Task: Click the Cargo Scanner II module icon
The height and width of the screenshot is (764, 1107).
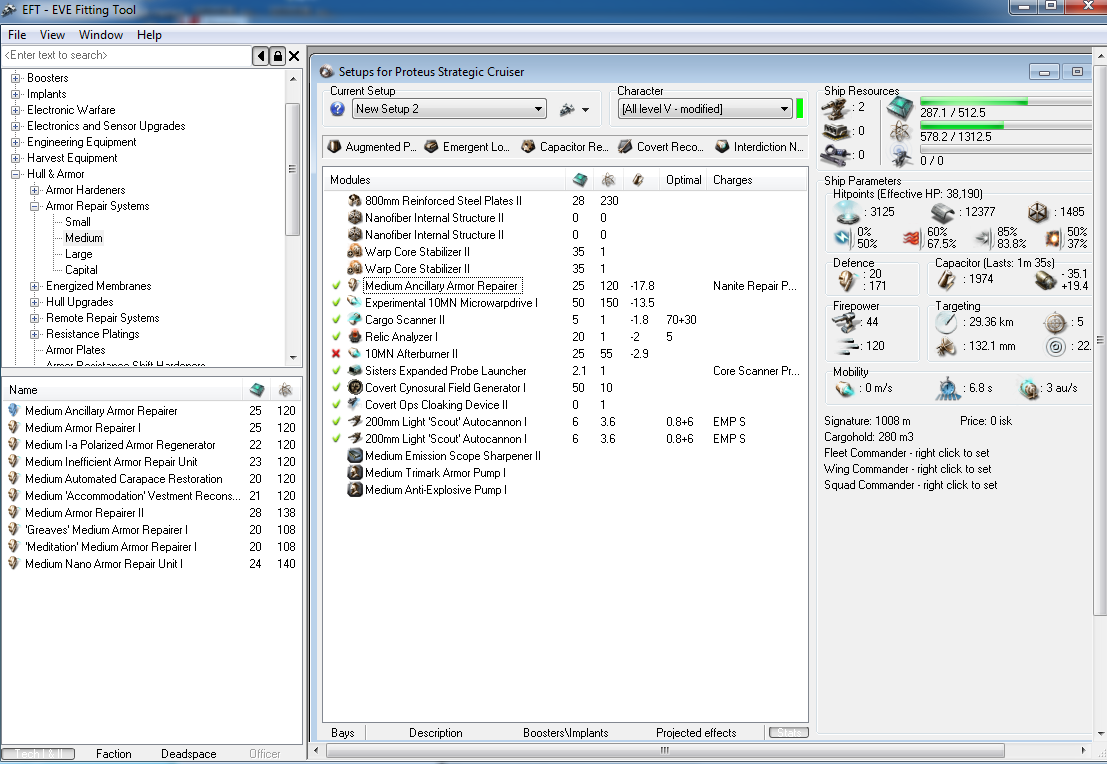Action: [354, 319]
